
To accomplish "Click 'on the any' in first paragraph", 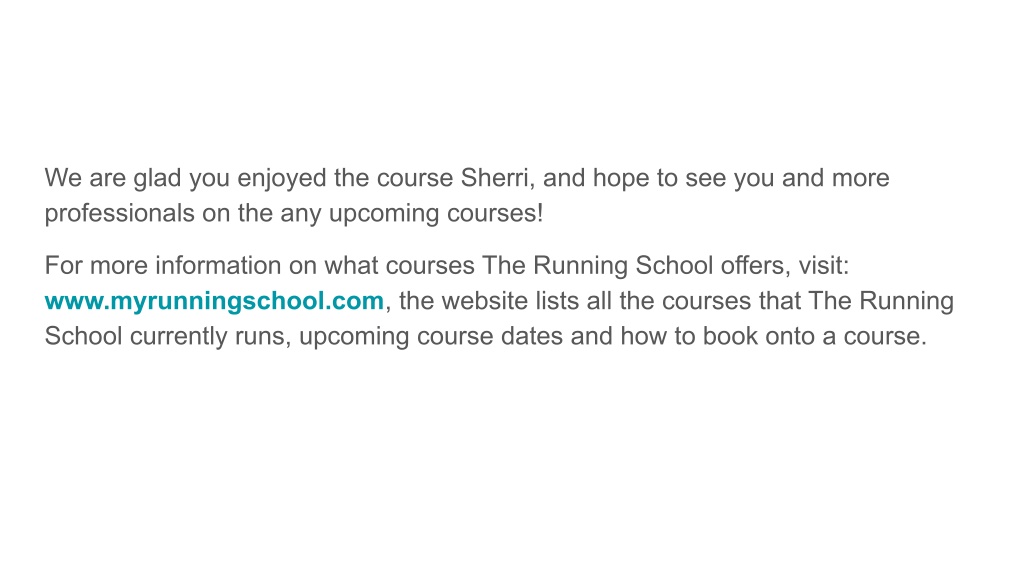I will 261,214.
